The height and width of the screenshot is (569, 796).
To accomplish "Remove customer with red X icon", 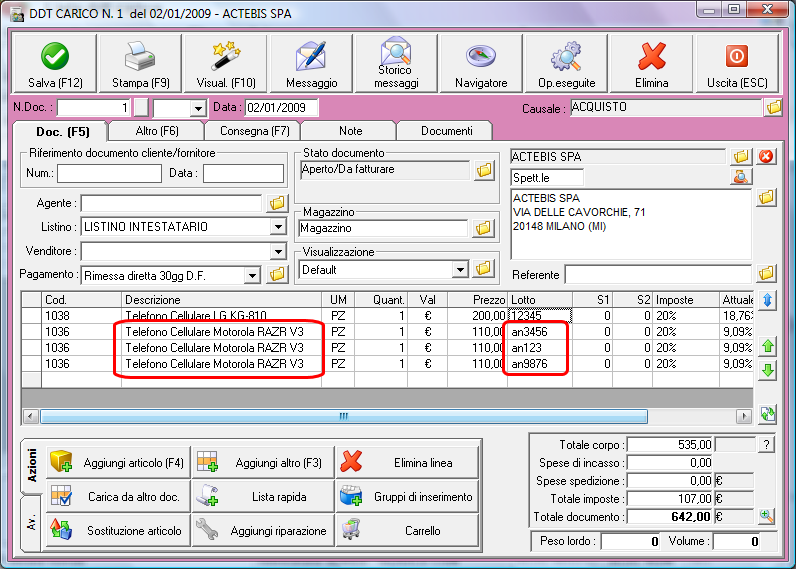I will [766, 156].
